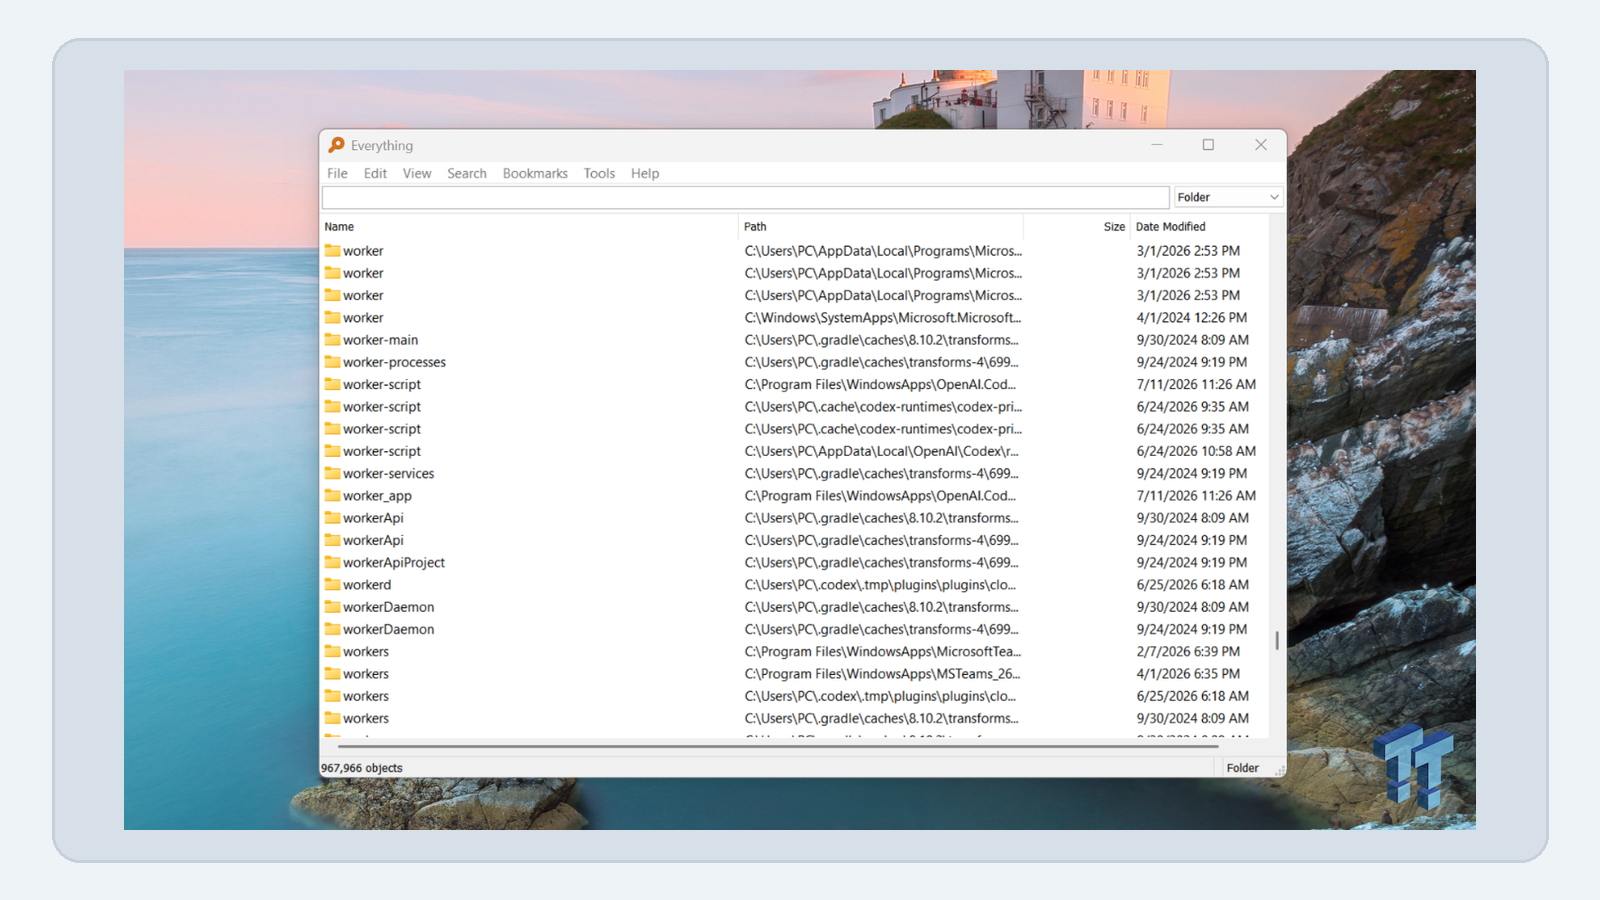Sort results by Size column header
This screenshot has width=1600, height=900.
1114,227
